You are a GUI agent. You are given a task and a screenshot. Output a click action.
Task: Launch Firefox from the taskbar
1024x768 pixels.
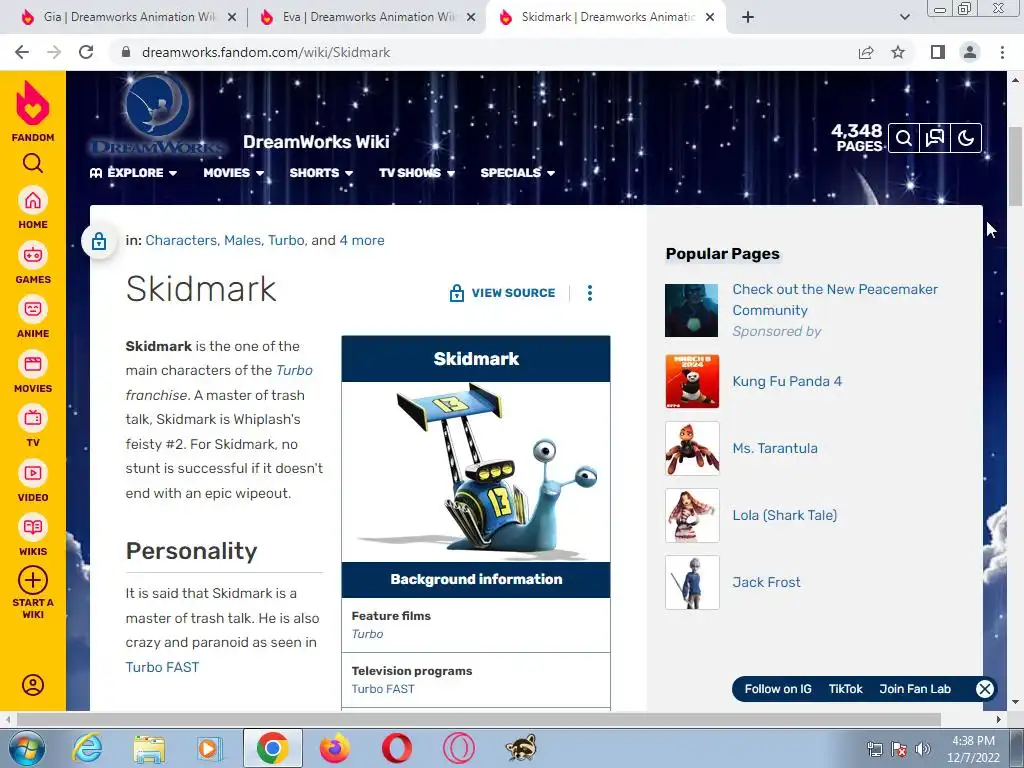(334, 748)
